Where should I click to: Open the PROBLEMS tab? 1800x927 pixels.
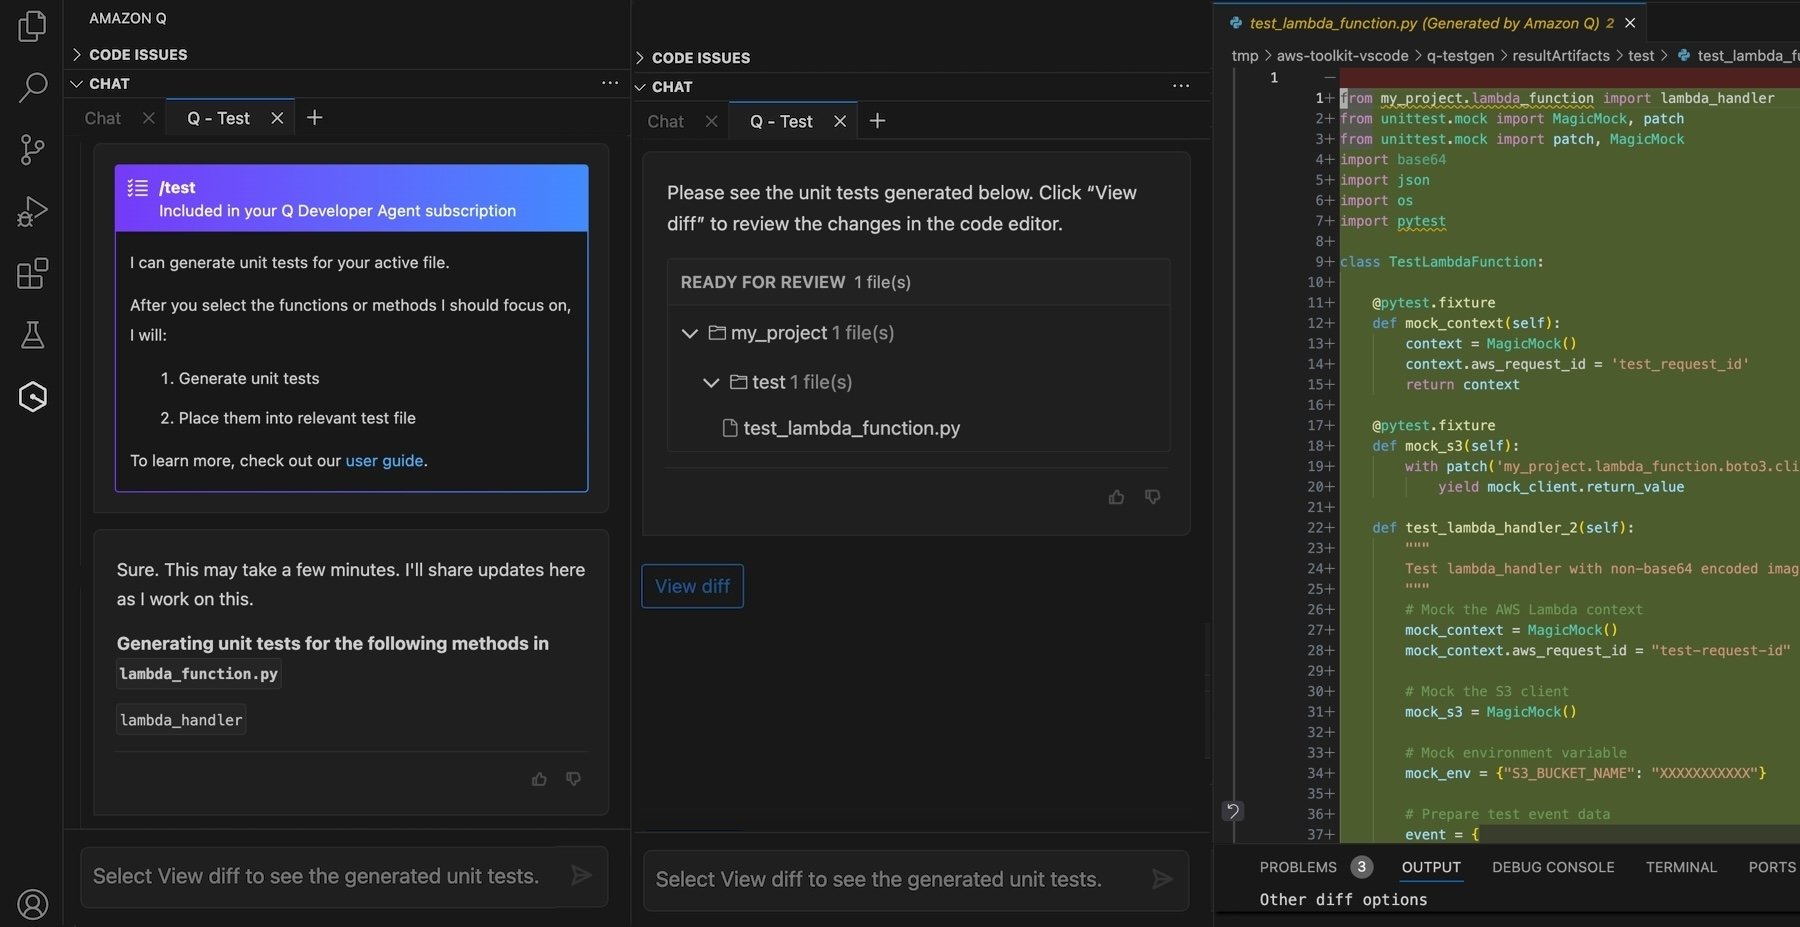[x=1297, y=867]
